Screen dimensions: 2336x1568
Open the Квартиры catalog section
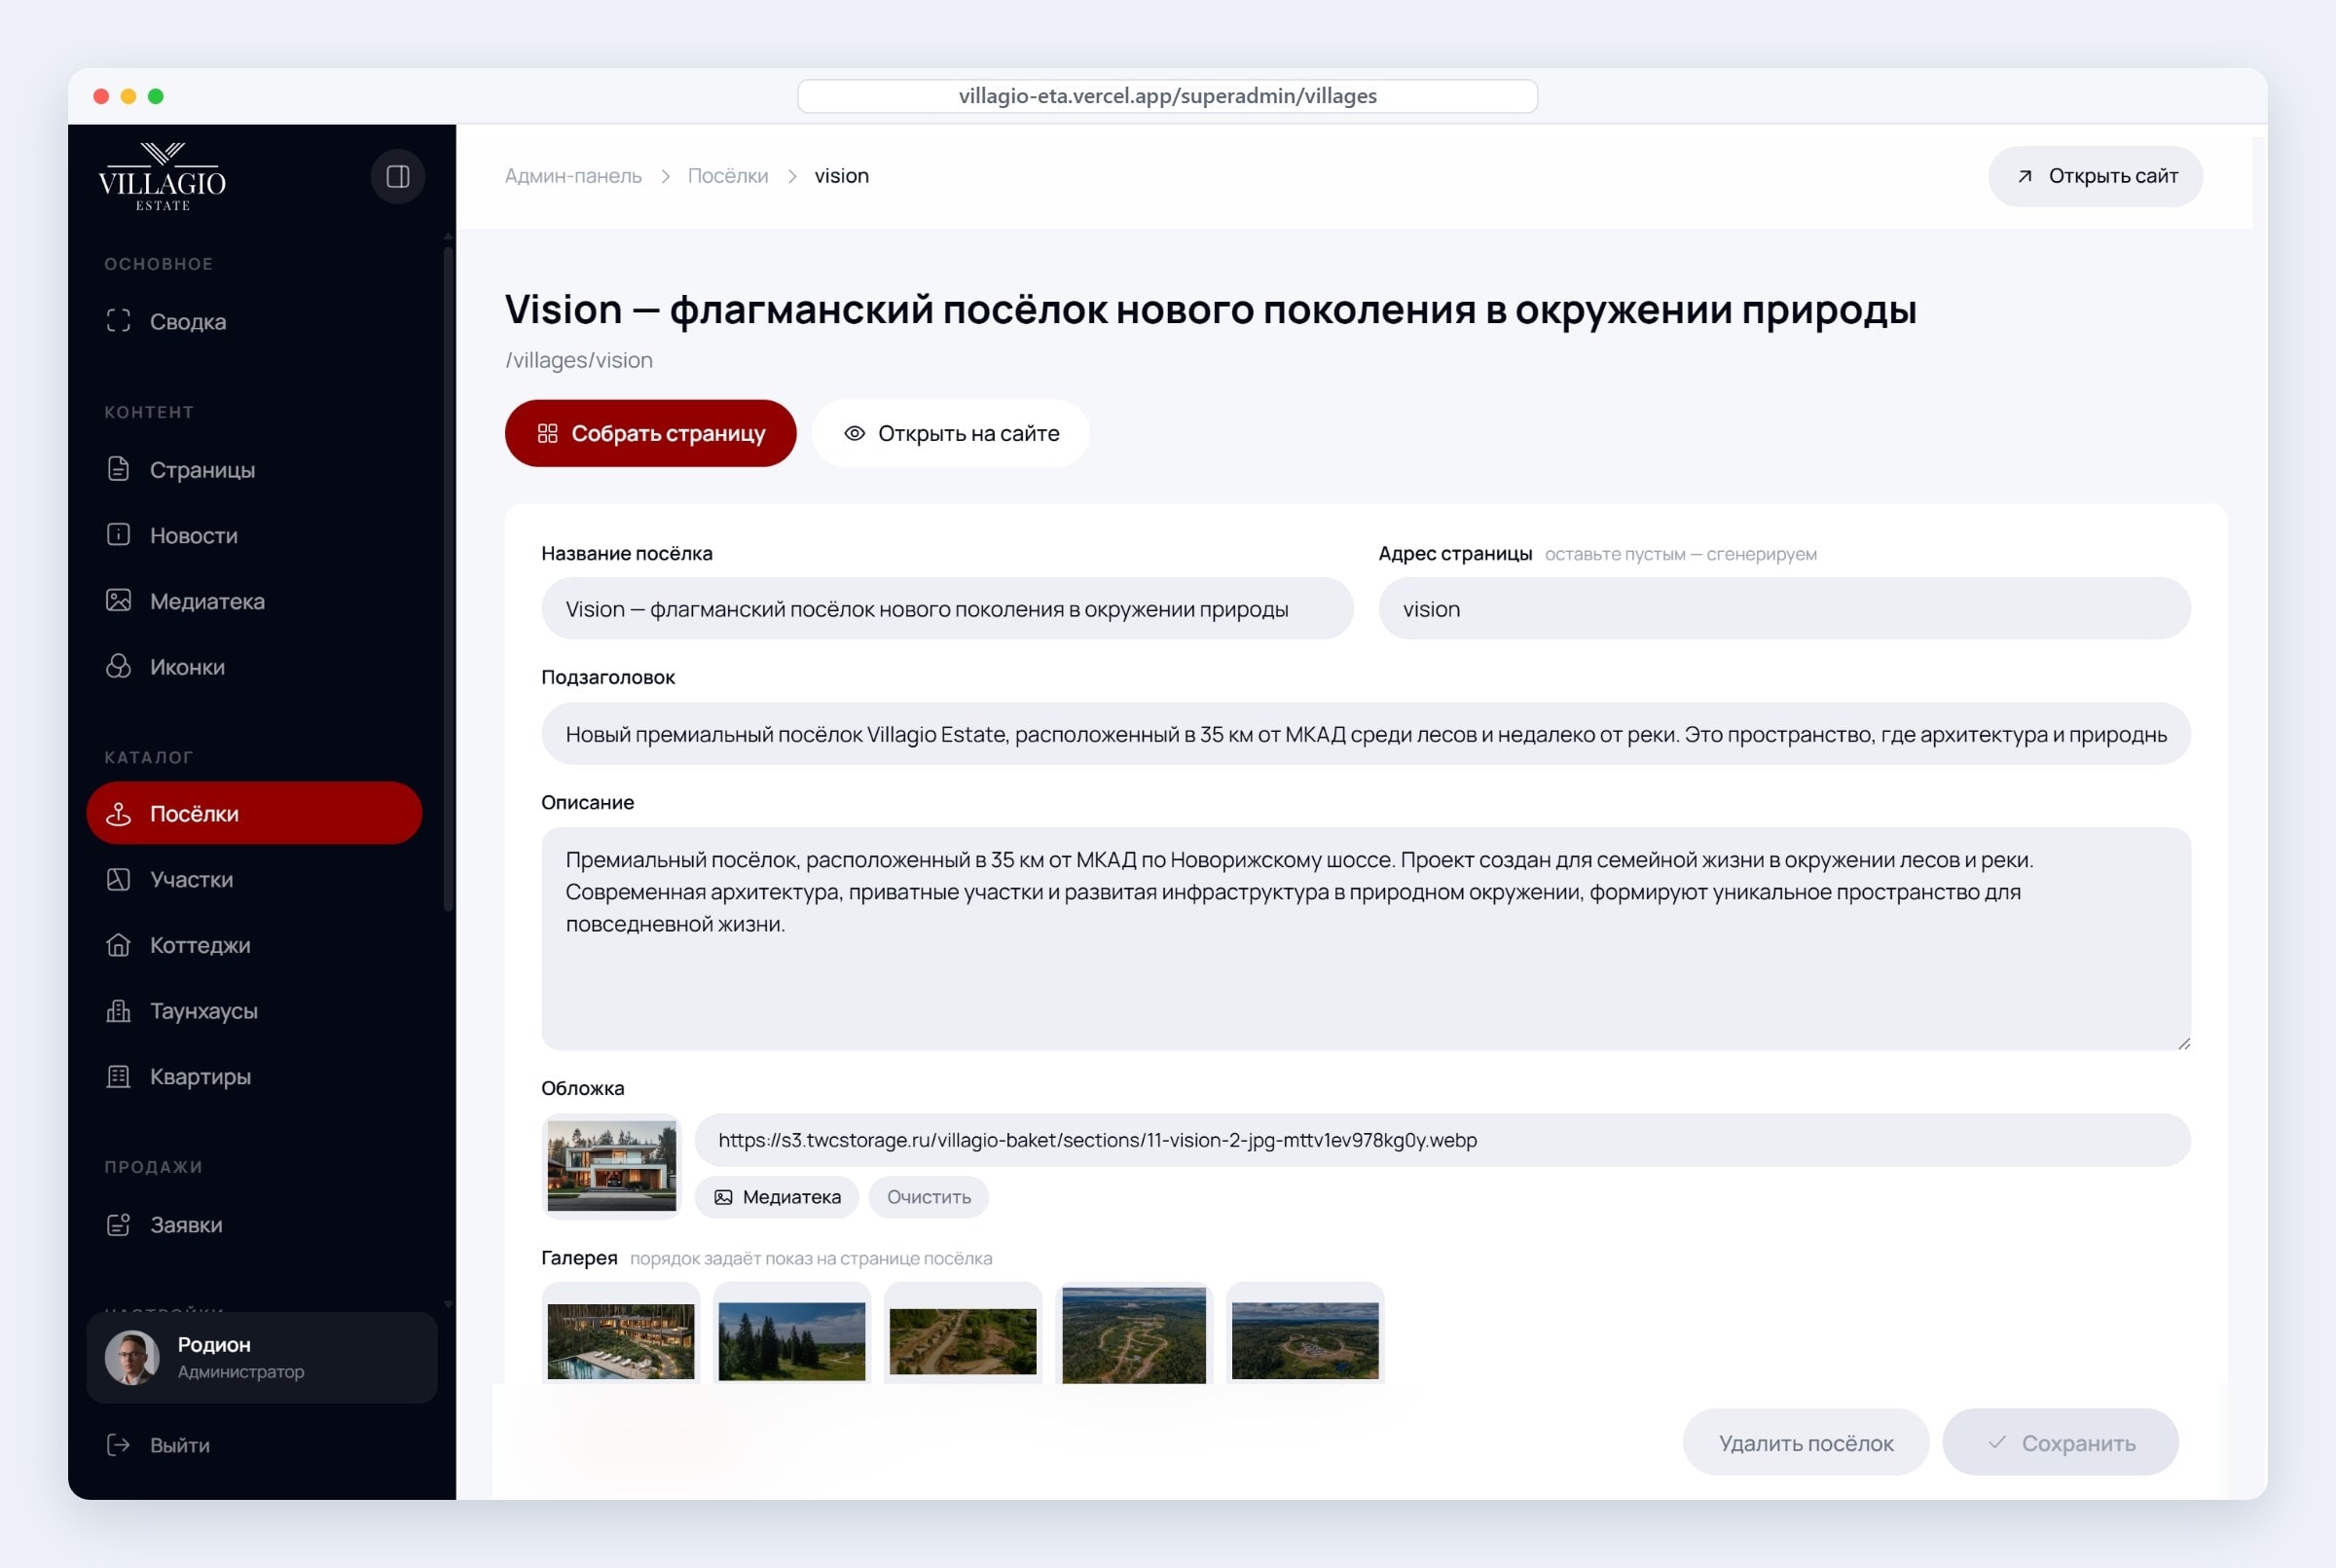254,1077
